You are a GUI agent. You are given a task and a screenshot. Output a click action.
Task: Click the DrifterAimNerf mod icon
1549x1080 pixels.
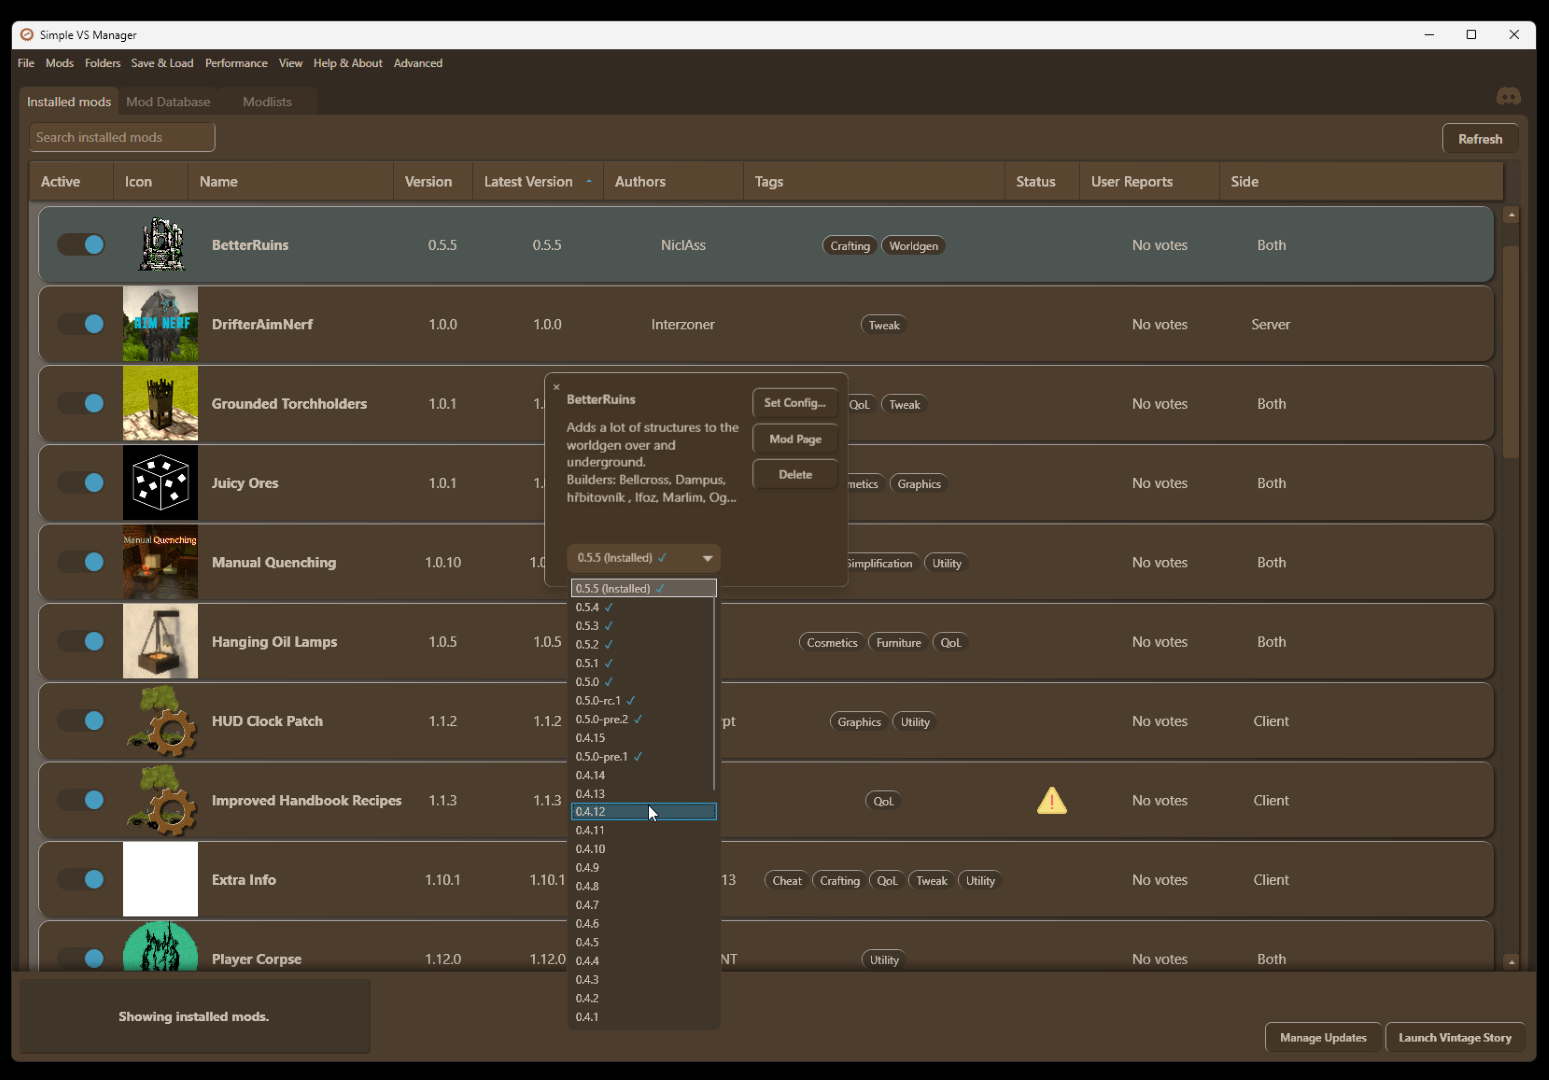160,324
